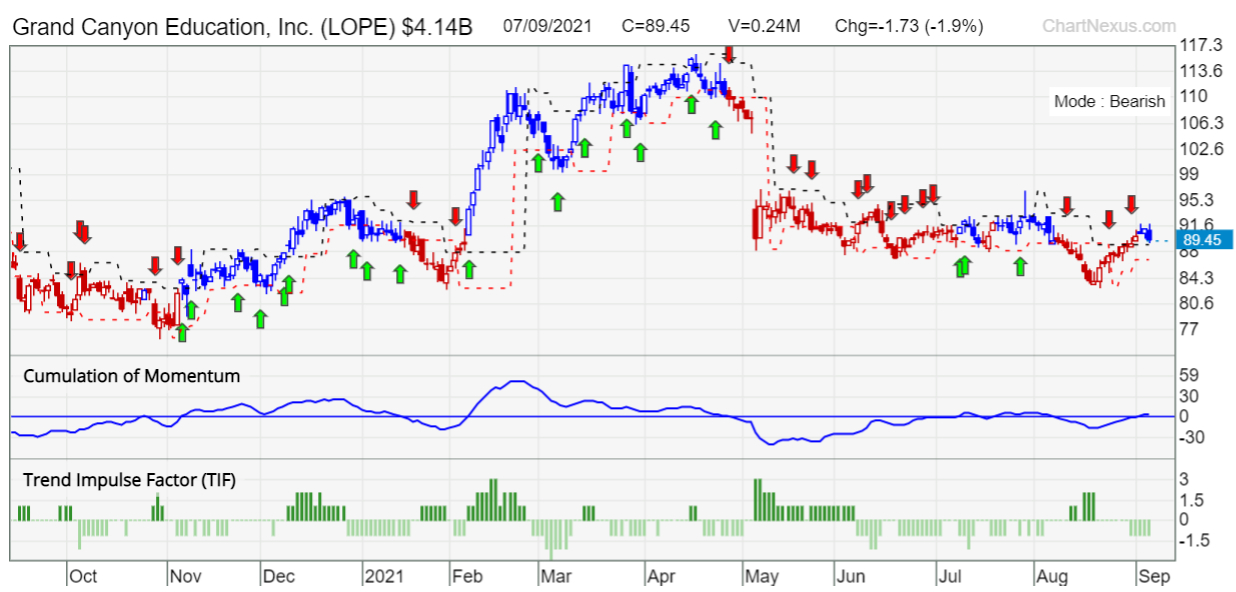Click the 77 price axis value

click(x=1189, y=329)
